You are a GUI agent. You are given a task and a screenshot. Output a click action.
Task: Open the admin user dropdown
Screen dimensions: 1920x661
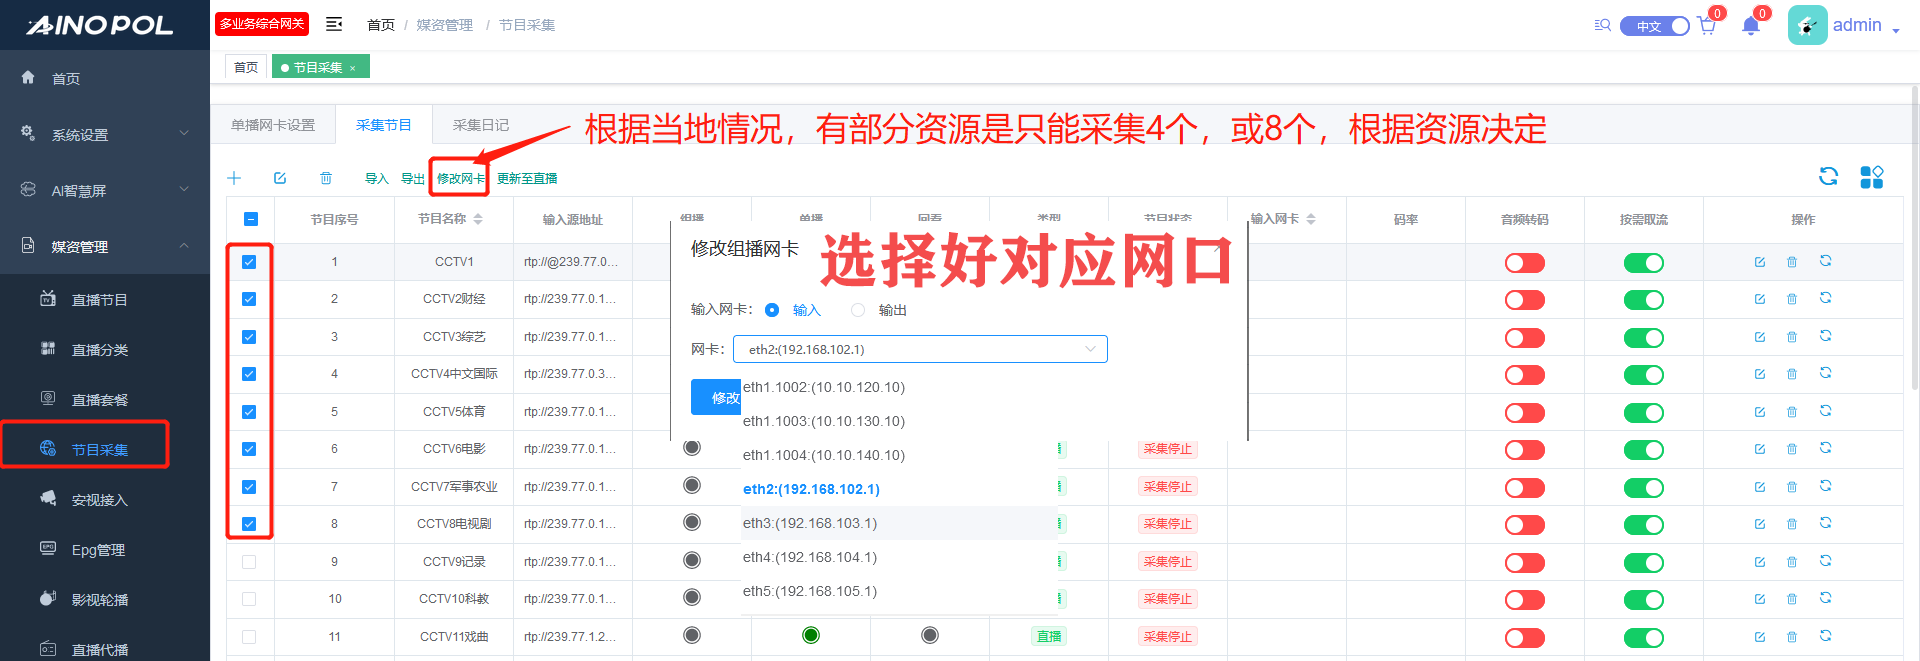1857,26
